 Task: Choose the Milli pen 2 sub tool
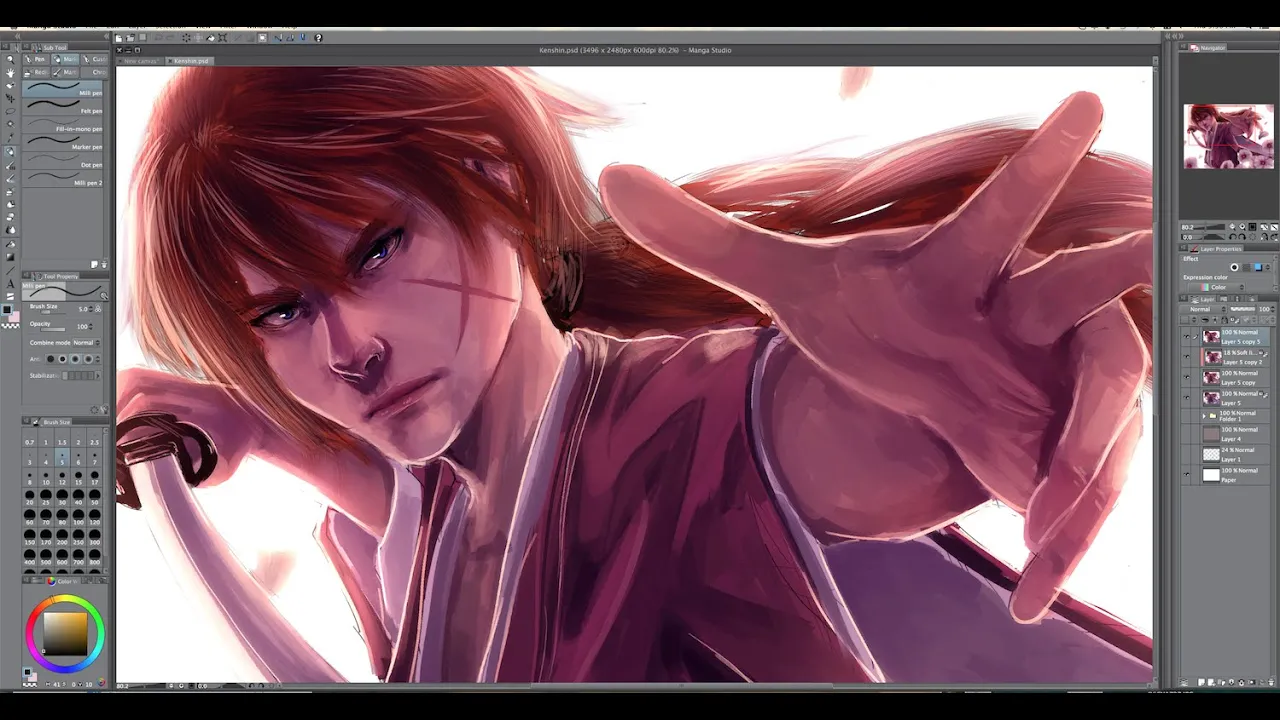click(63, 178)
